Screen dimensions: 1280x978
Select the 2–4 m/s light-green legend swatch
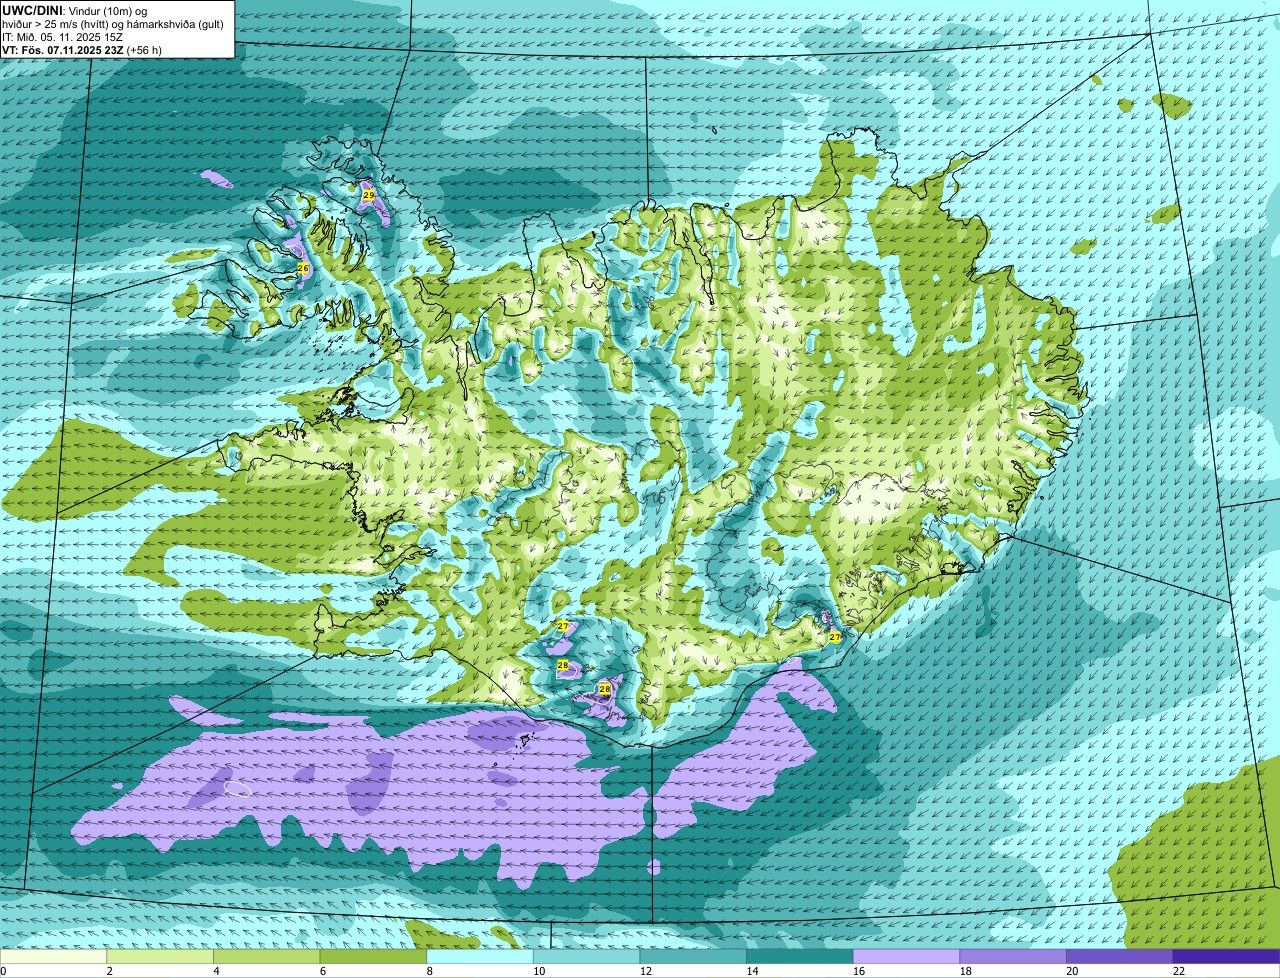click(160, 957)
